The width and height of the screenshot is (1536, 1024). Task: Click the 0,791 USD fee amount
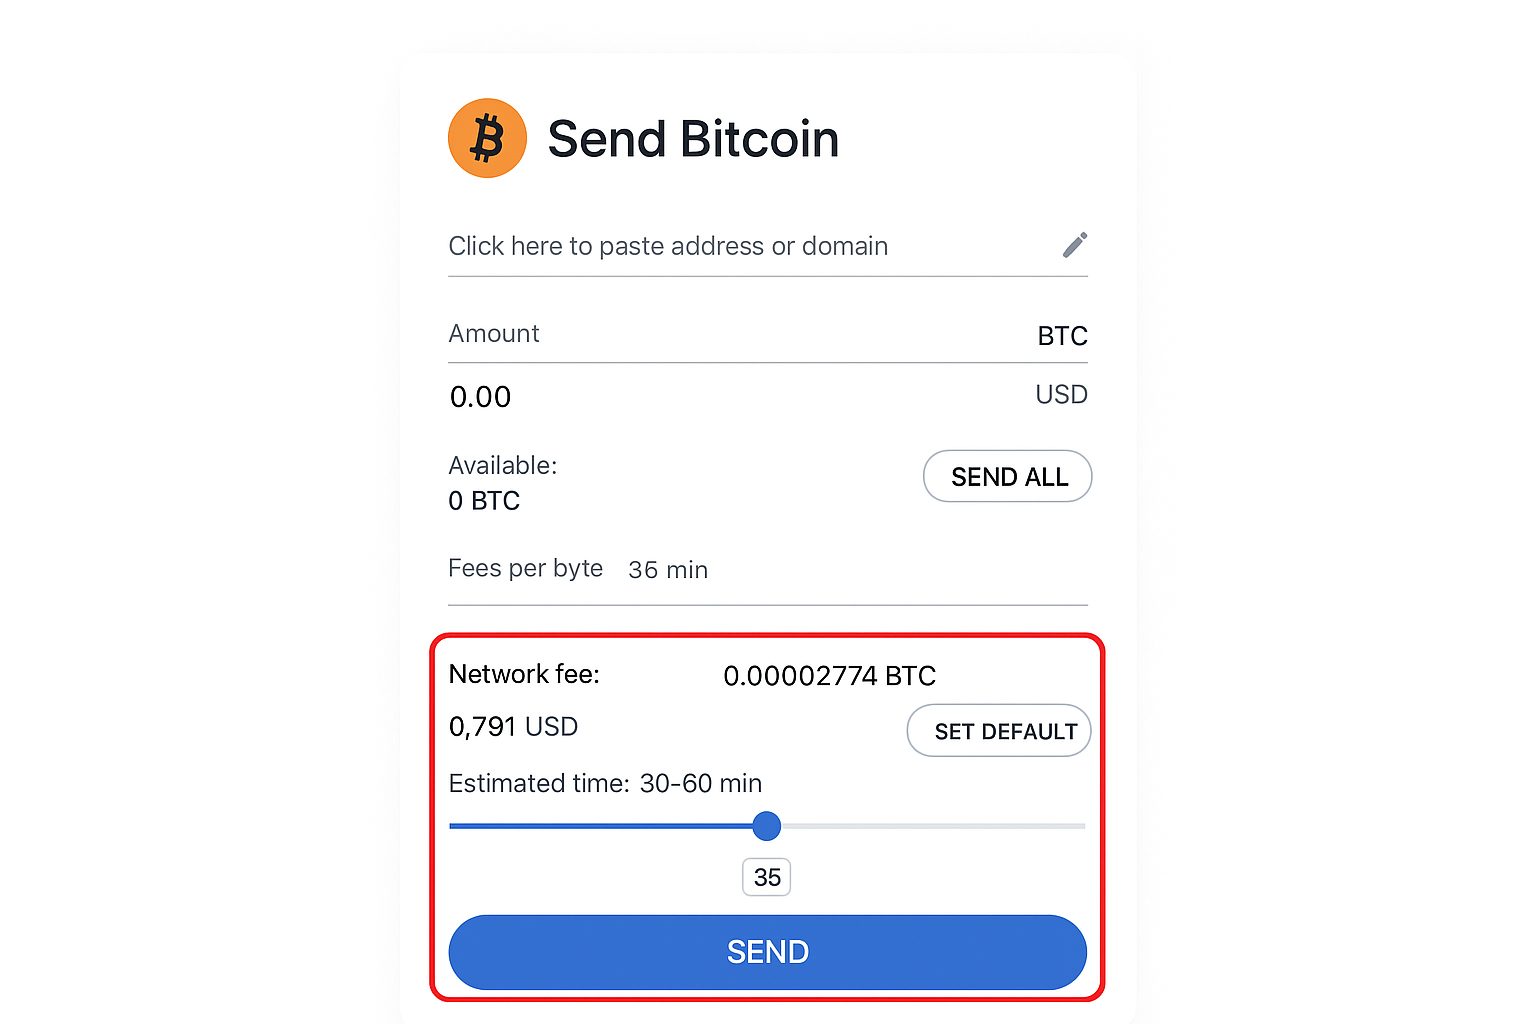(513, 727)
